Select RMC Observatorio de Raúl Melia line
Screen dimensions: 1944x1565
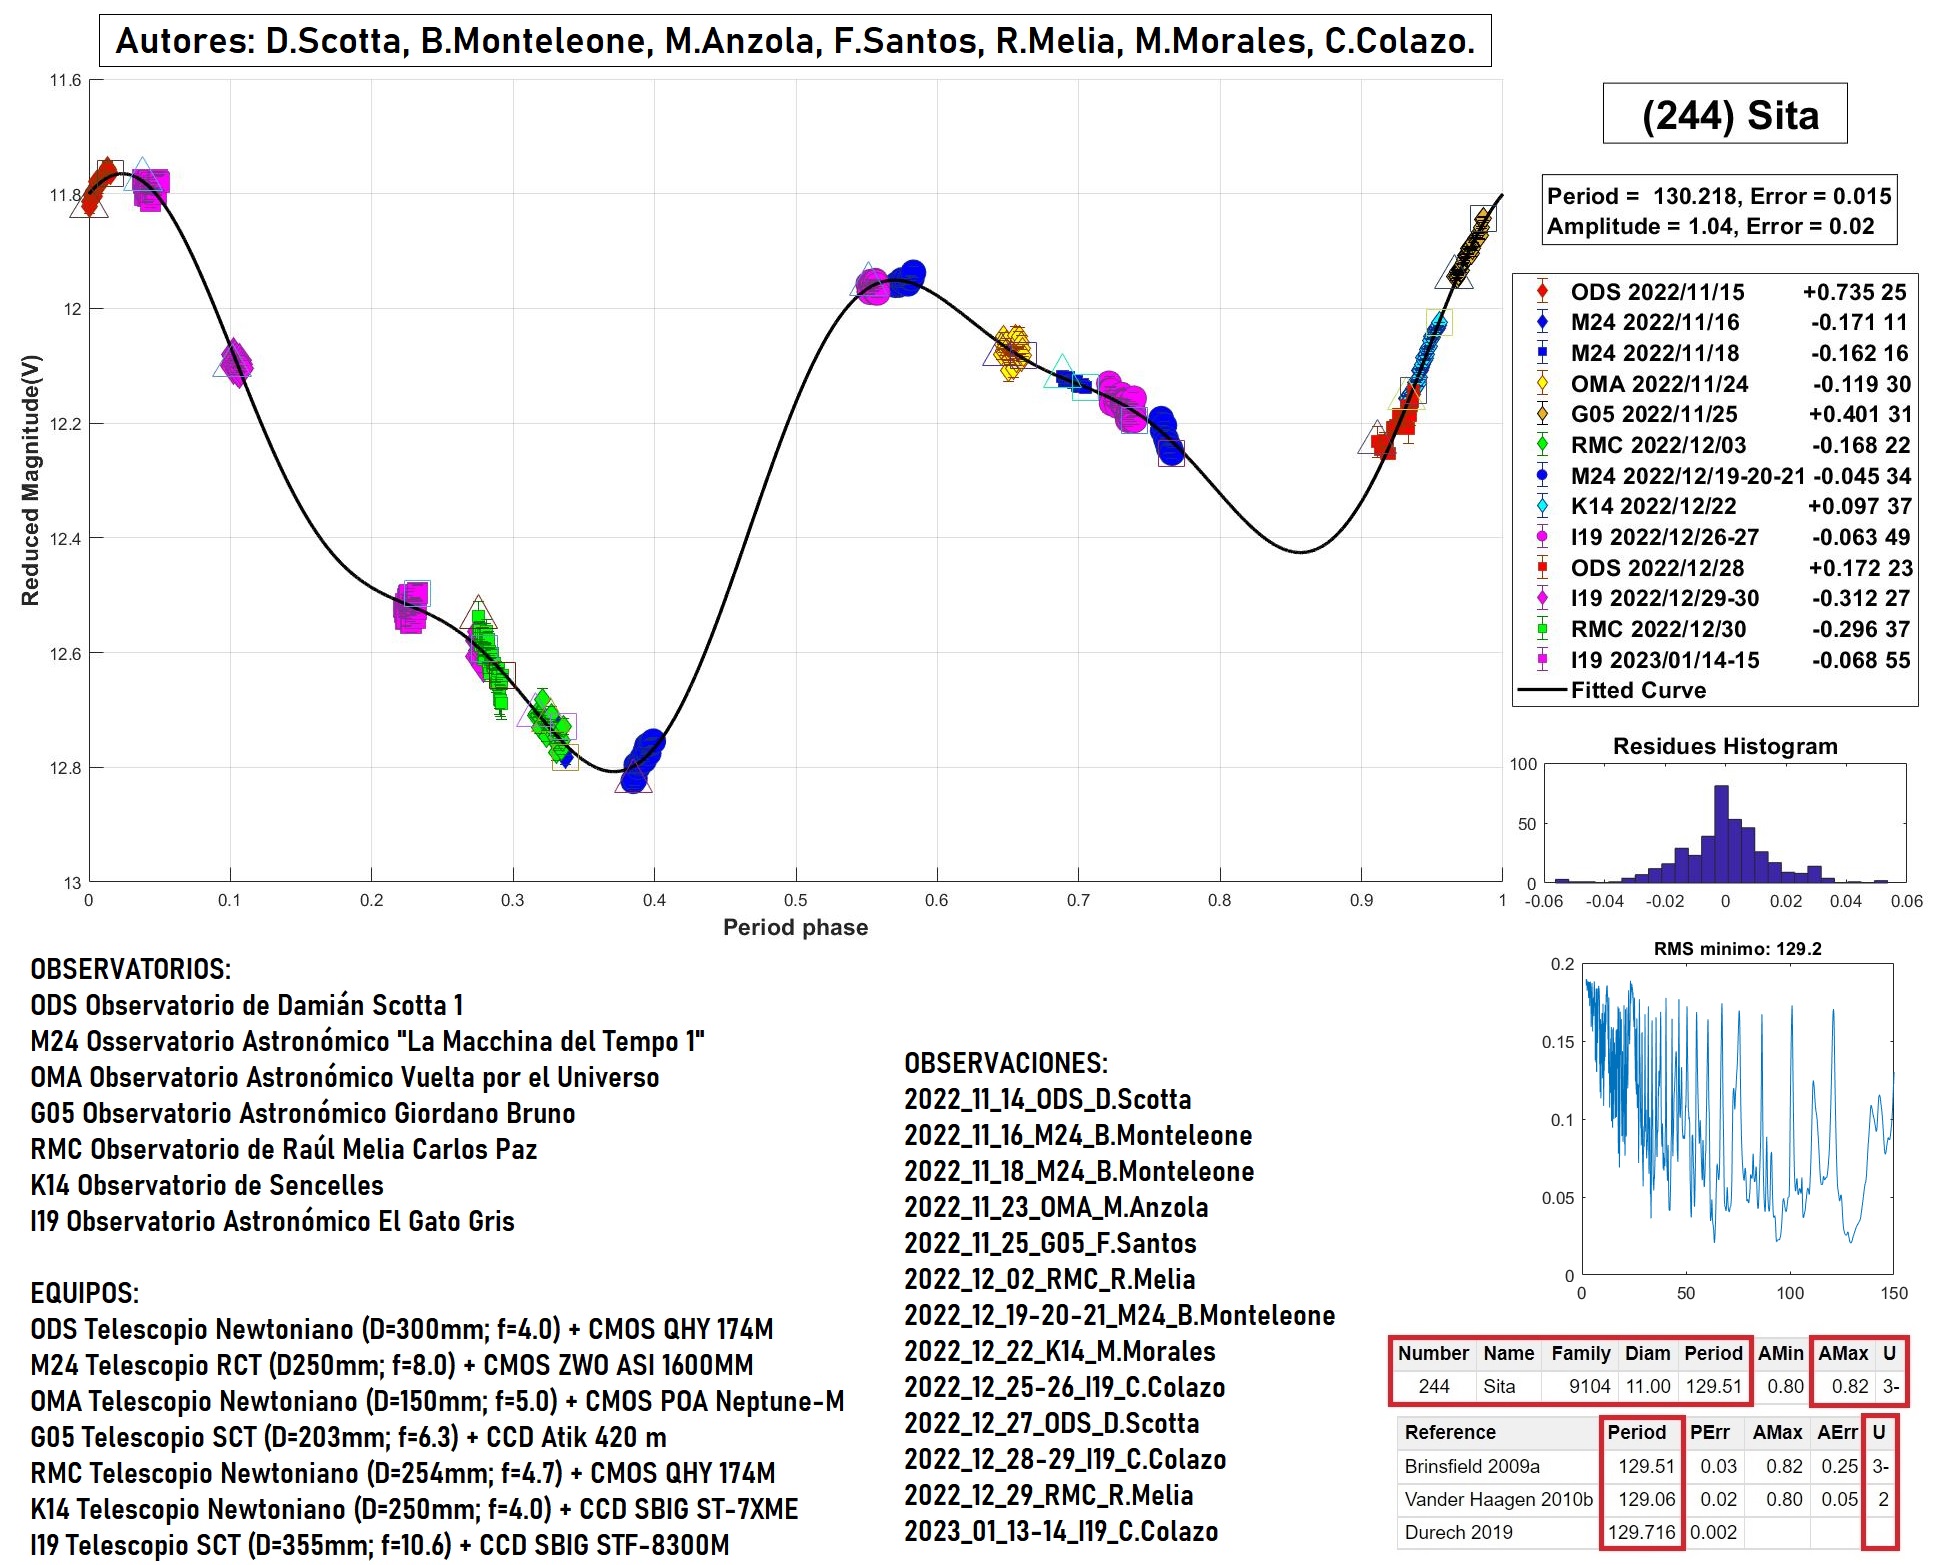point(284,1149)
